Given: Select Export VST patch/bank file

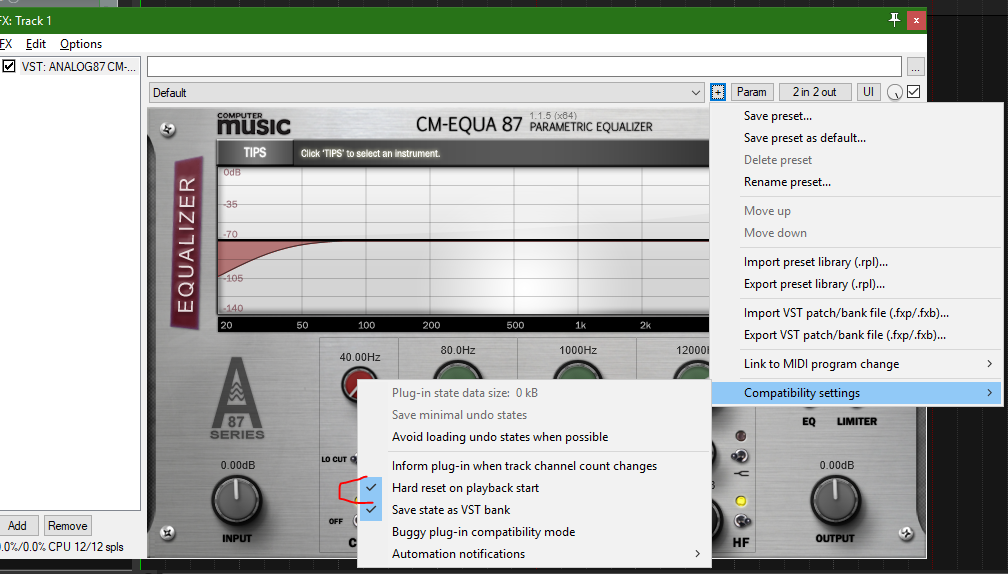Looking at the screenshot, I should coord(857,334).
